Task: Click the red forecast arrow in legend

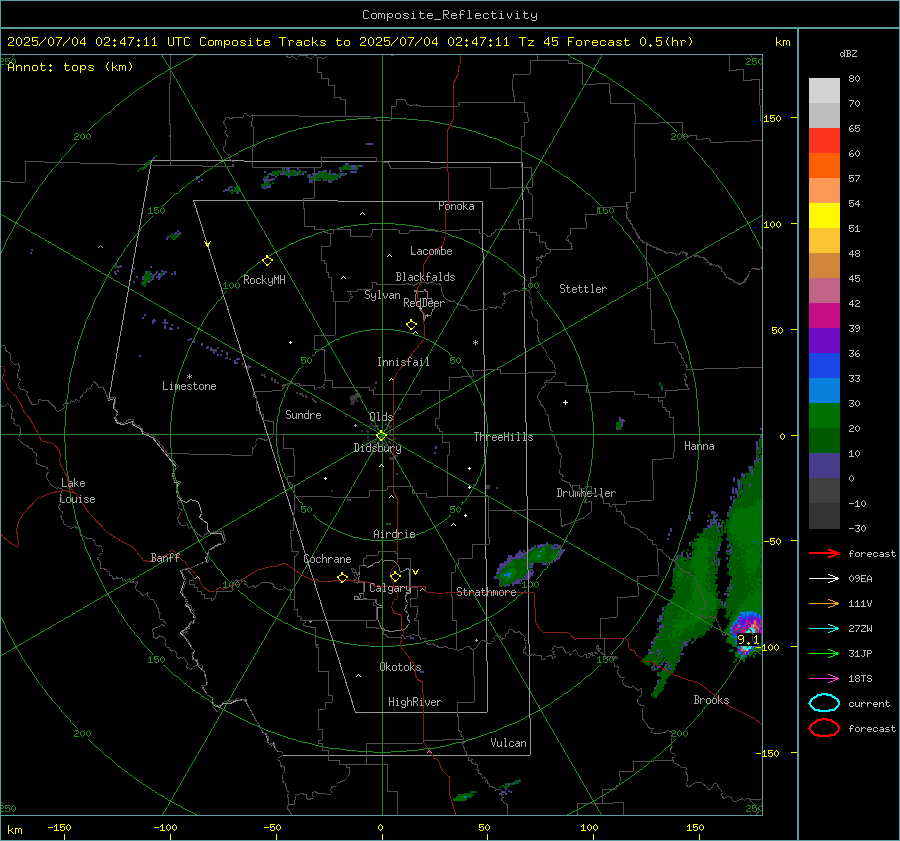Action: tap(824, 553)
